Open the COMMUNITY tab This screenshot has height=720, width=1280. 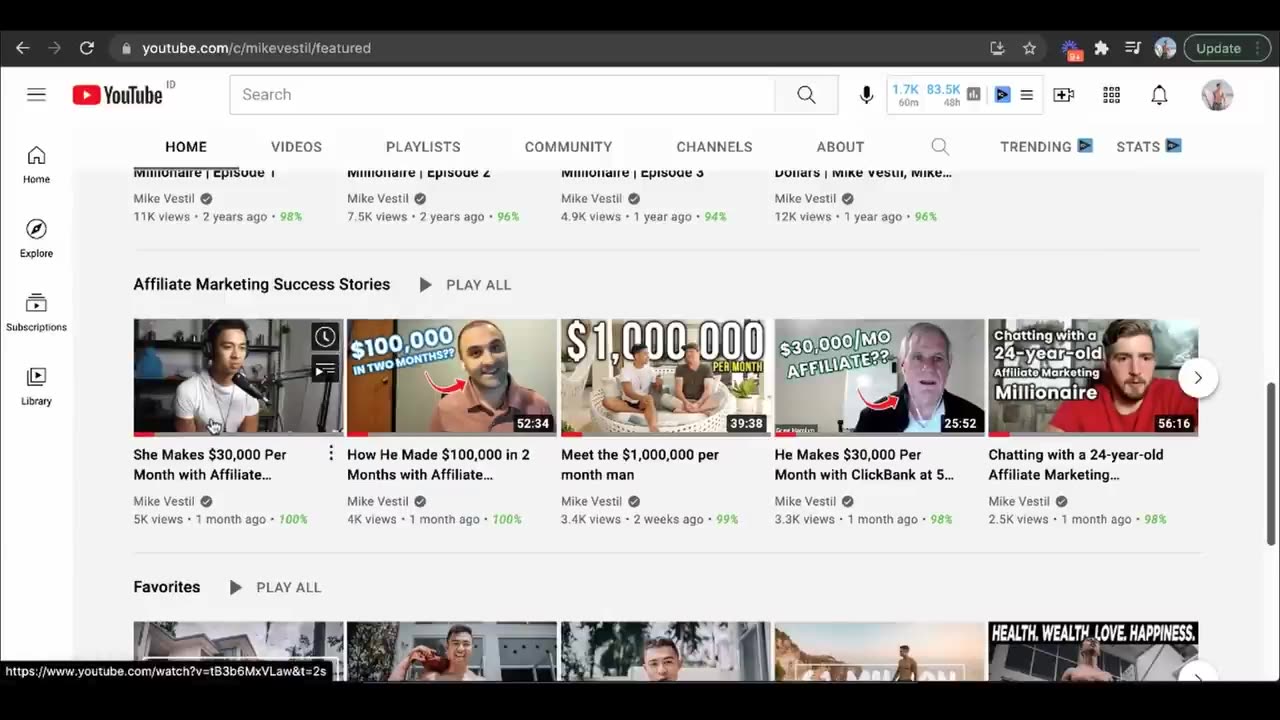568,147
